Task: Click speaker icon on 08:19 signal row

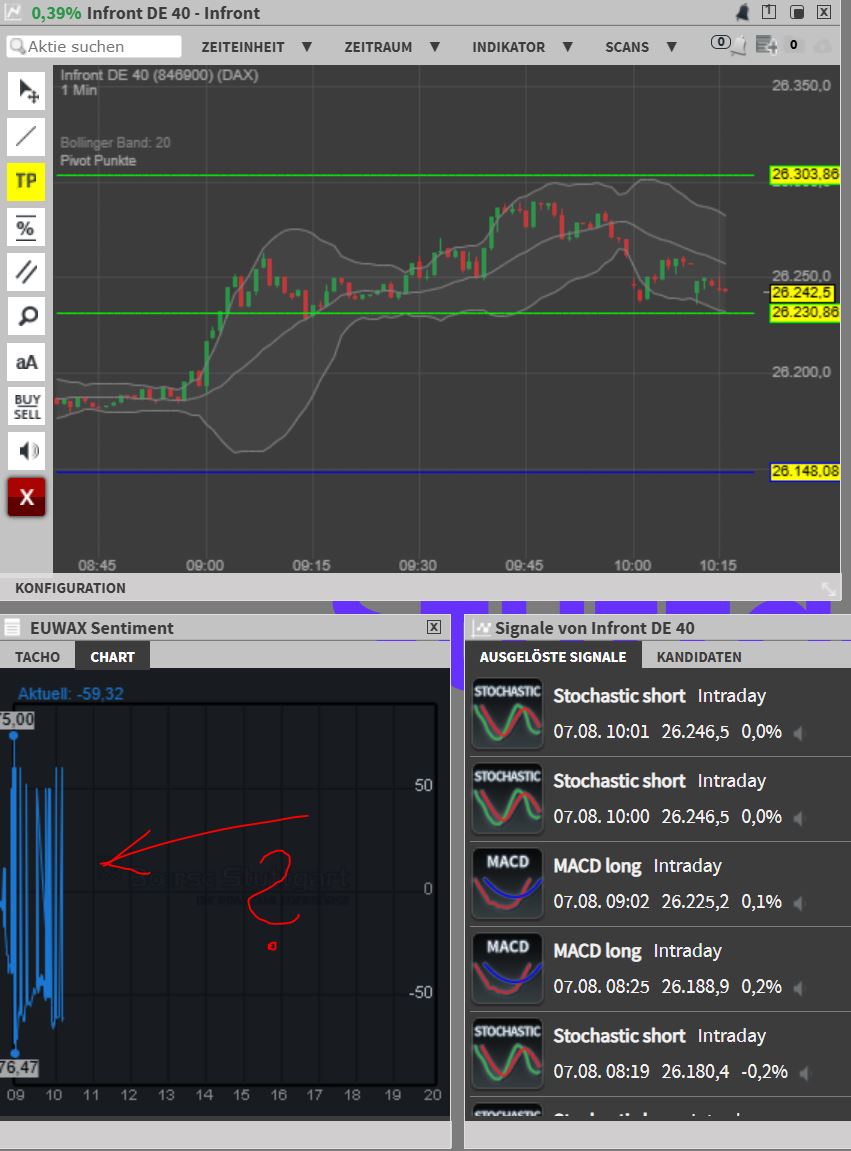Action: [804, 1073]
